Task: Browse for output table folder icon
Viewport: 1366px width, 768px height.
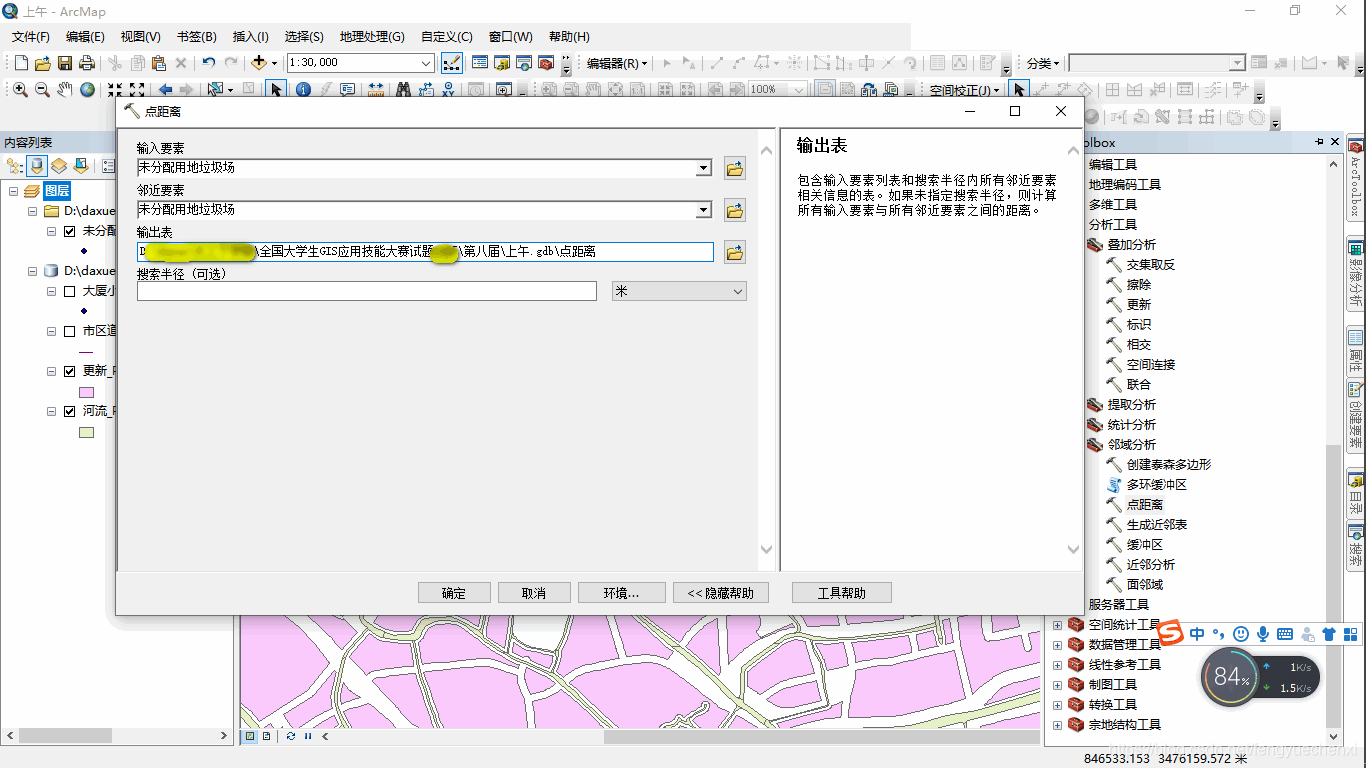Action: [735, 252]
